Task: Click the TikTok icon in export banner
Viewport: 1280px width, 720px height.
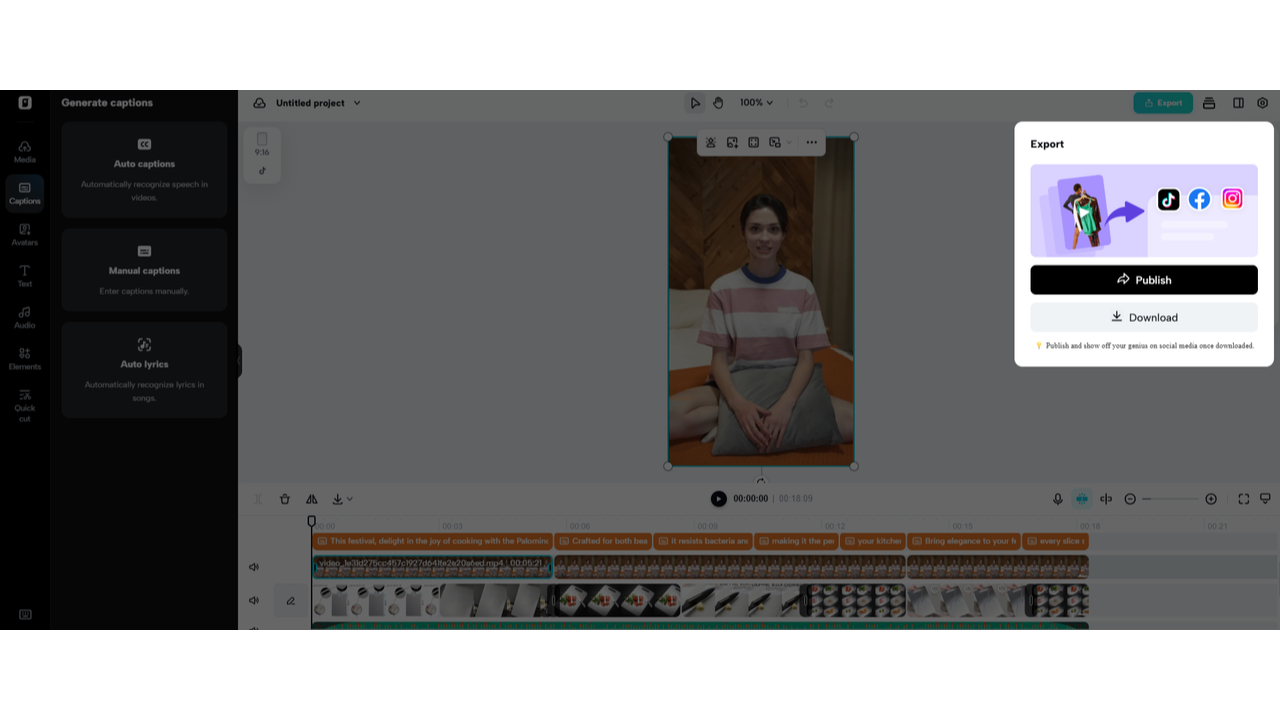Action: pos(1168,199)
